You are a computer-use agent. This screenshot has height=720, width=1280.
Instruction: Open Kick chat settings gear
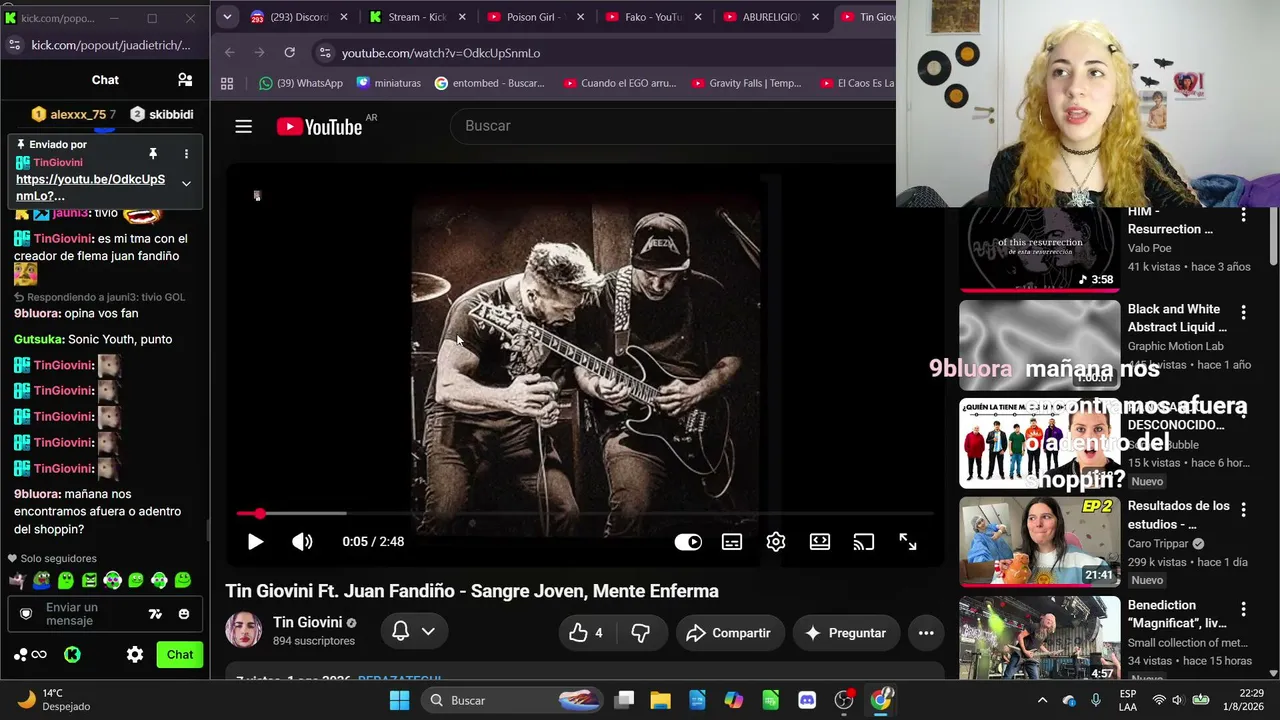pos(135,655)
